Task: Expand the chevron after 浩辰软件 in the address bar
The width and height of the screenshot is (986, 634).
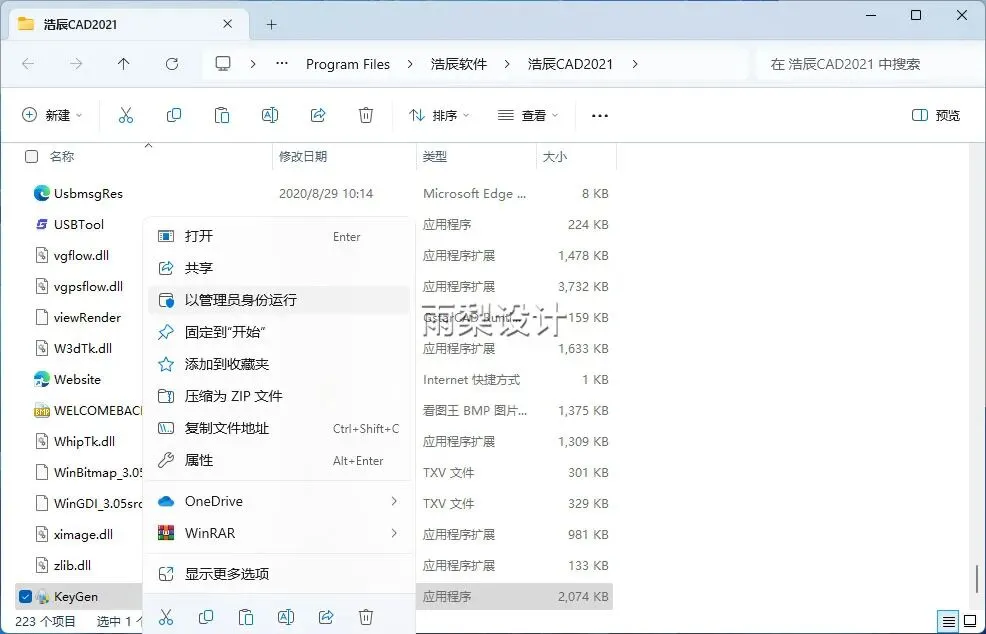Action: tap(507, 64)
